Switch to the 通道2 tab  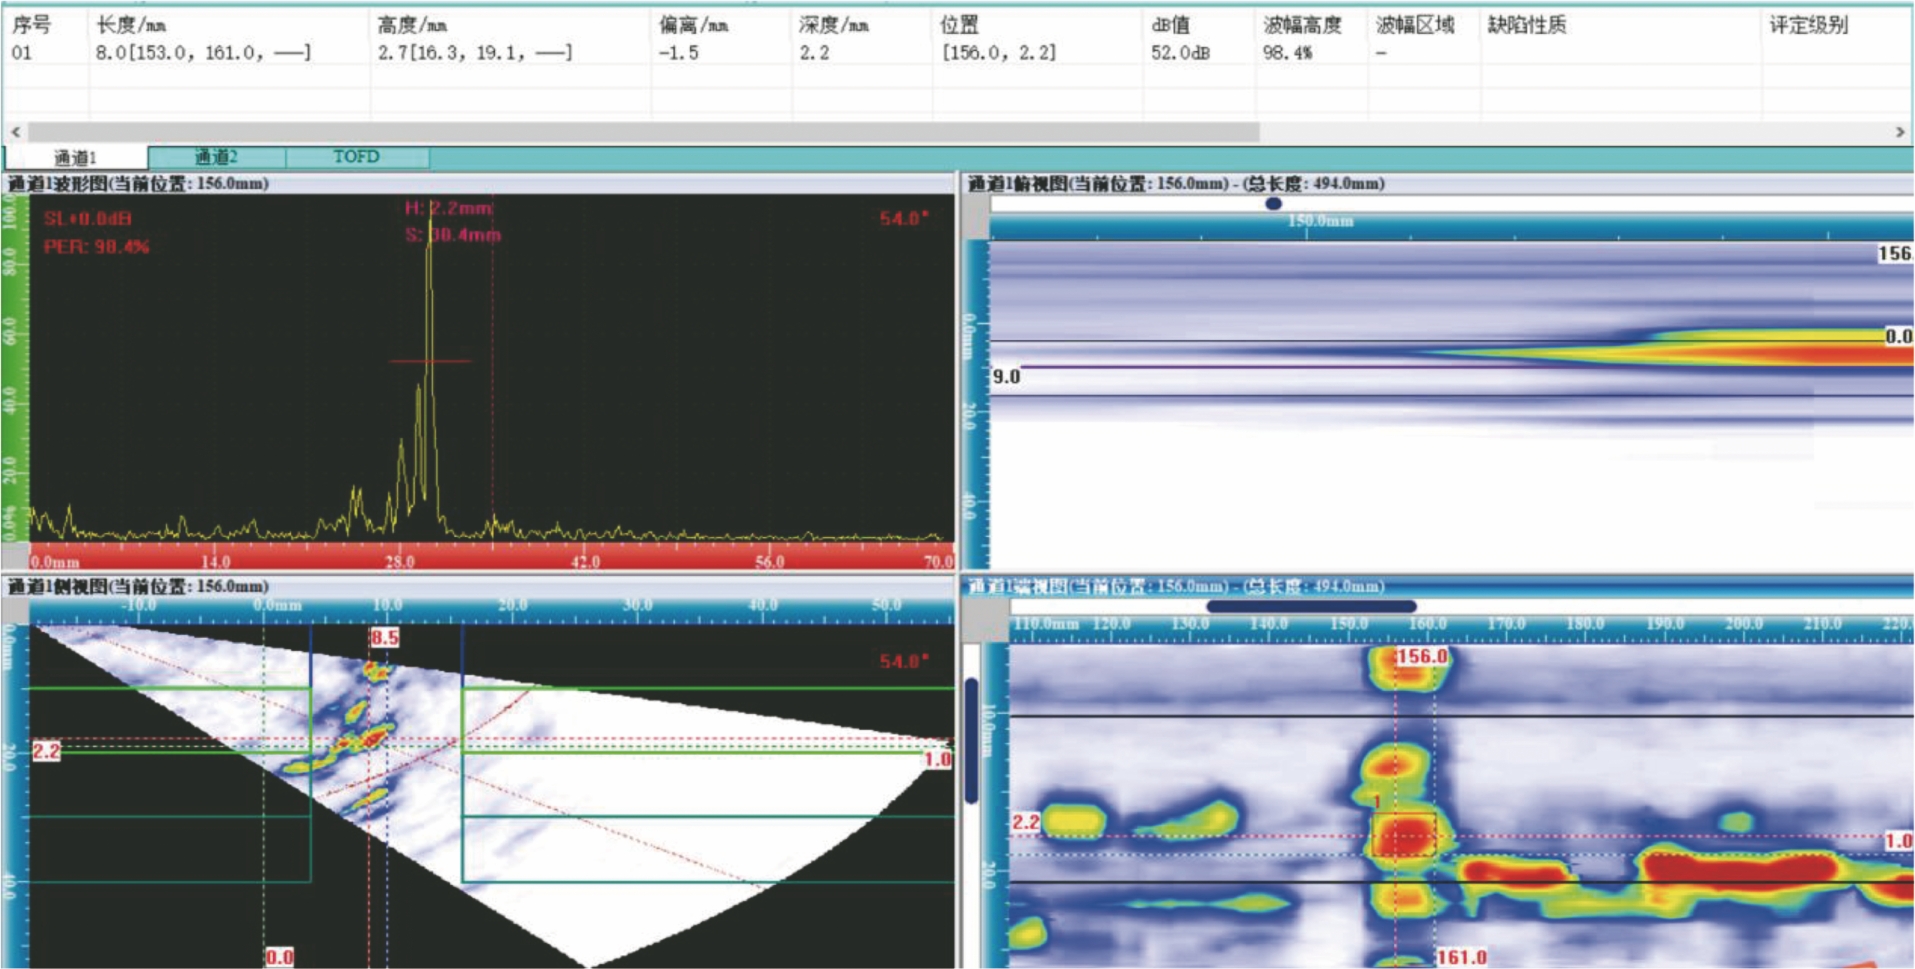(x=216, y=157)
